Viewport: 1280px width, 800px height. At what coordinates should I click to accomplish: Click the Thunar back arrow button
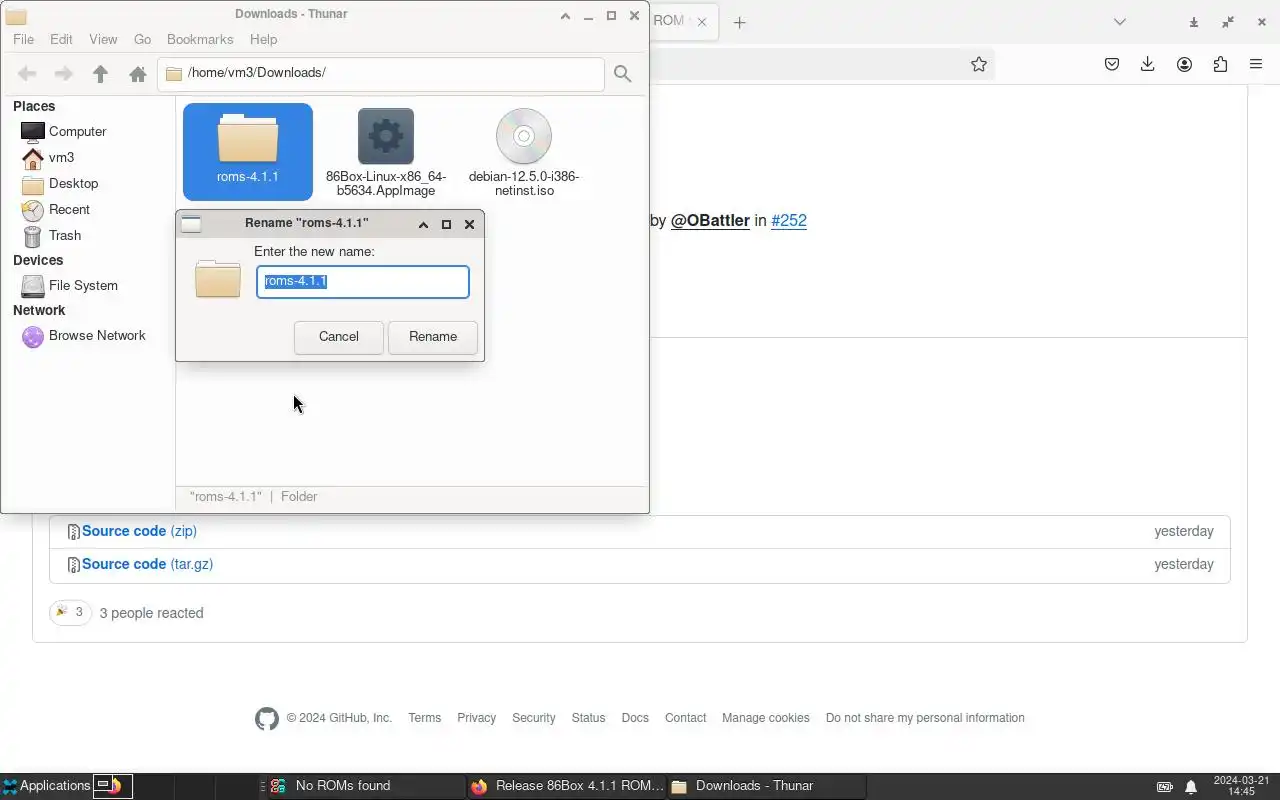point(27,74)
